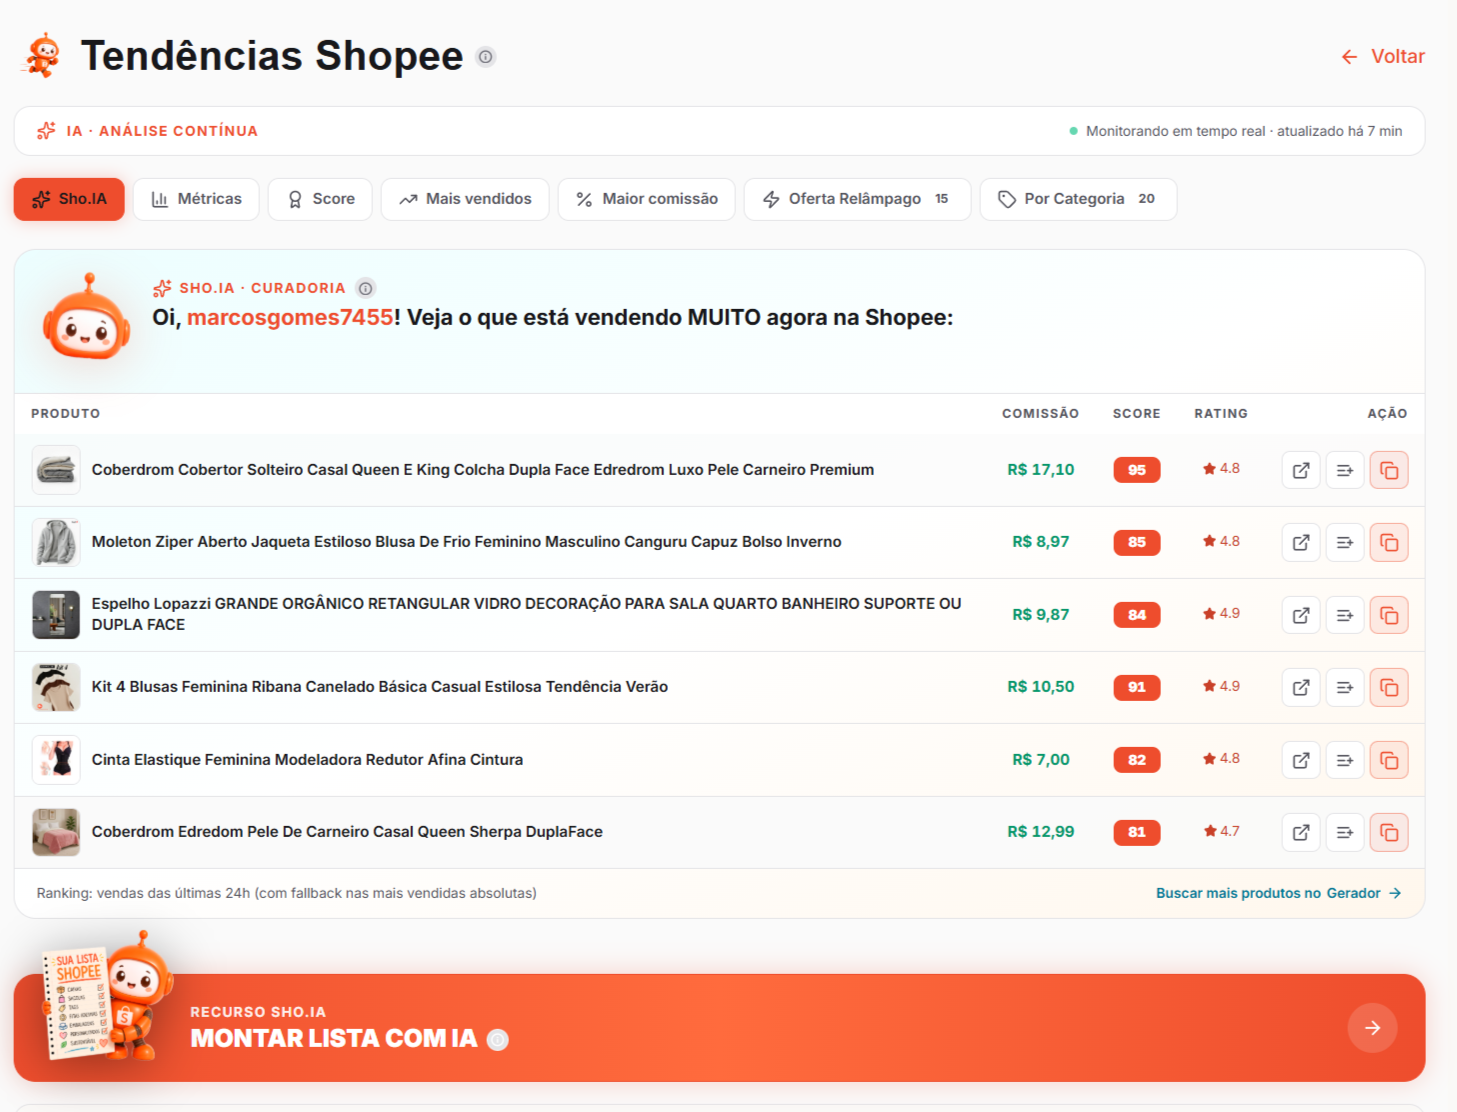Click score badge 91
The image size is (1457, 1112).
pyautogui.click(x=1137, y=687)
